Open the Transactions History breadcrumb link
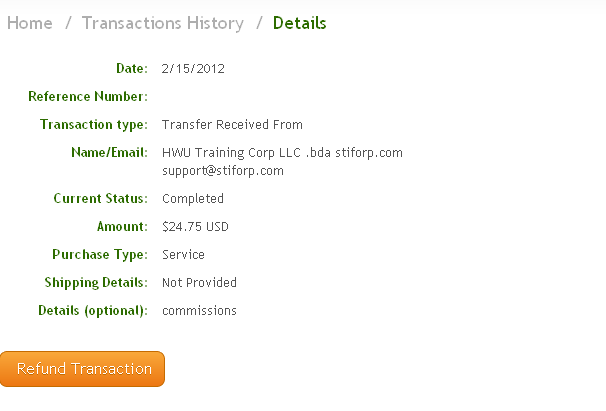The image size is (606, 411). coord(162,23)
